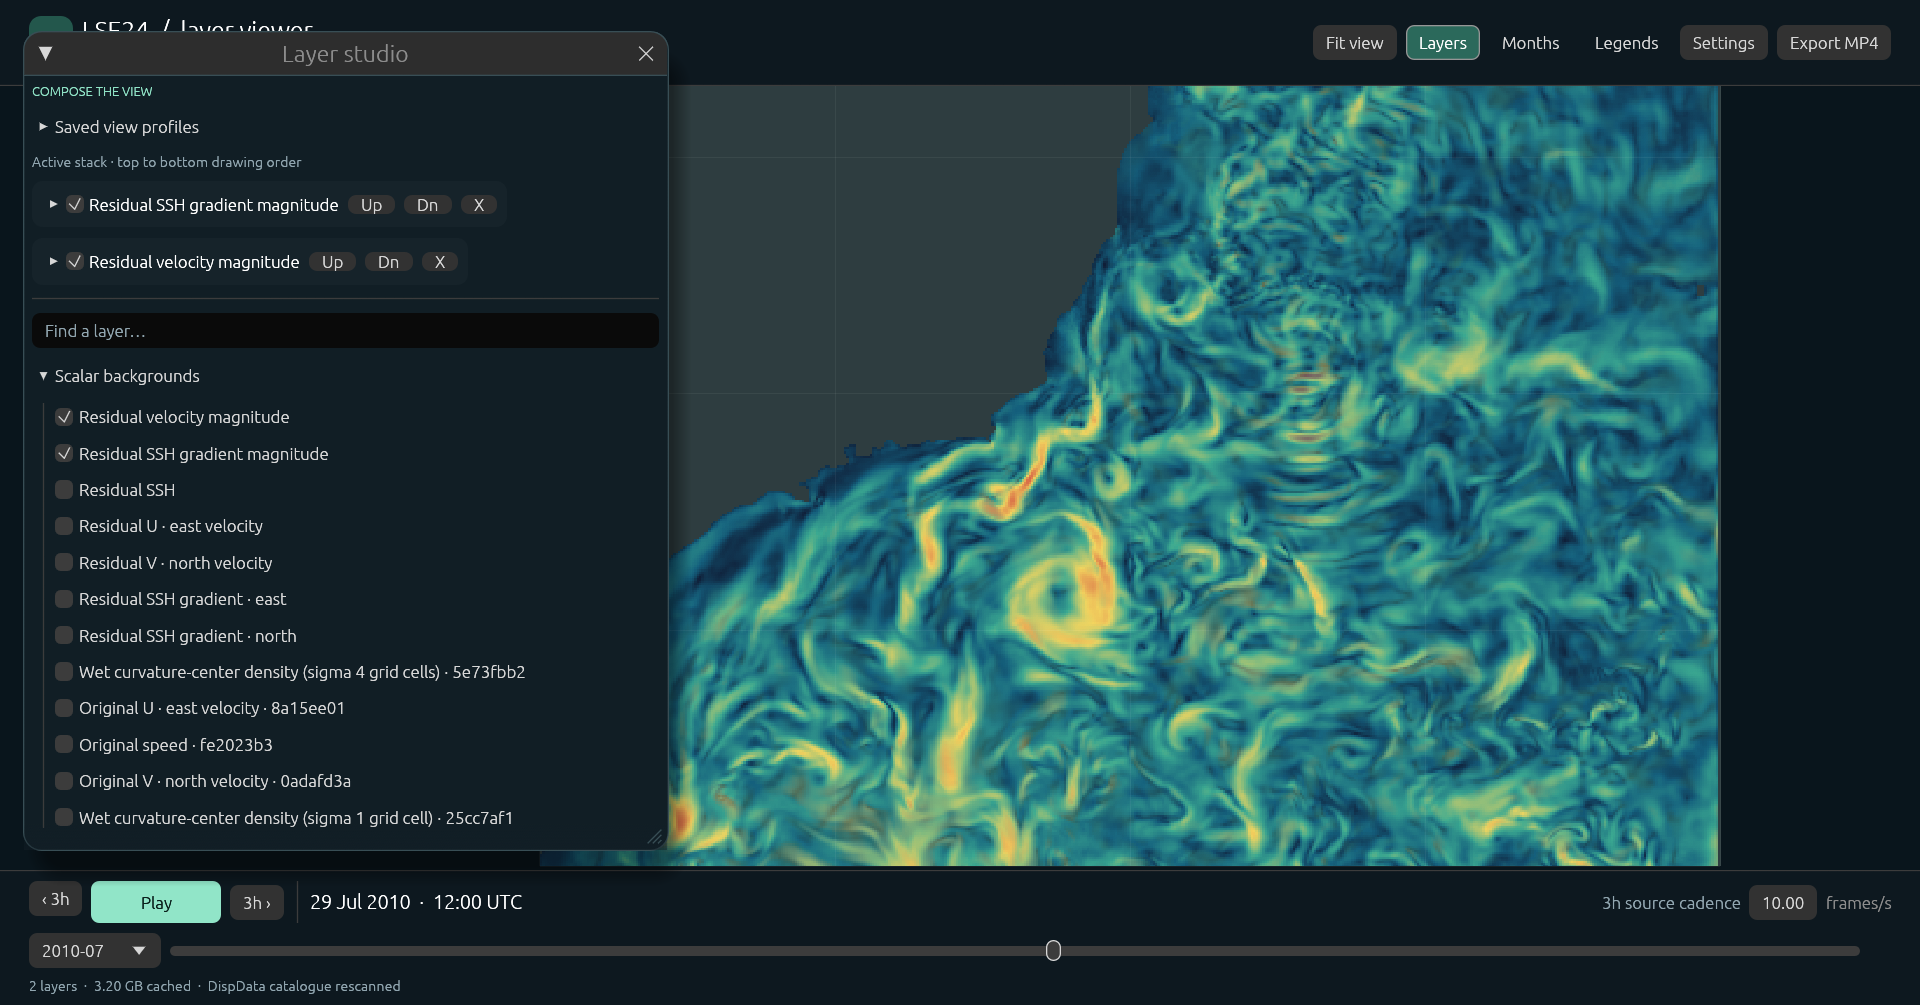
Task: Click the Export MP4 button
Action: click(1833, 43)
